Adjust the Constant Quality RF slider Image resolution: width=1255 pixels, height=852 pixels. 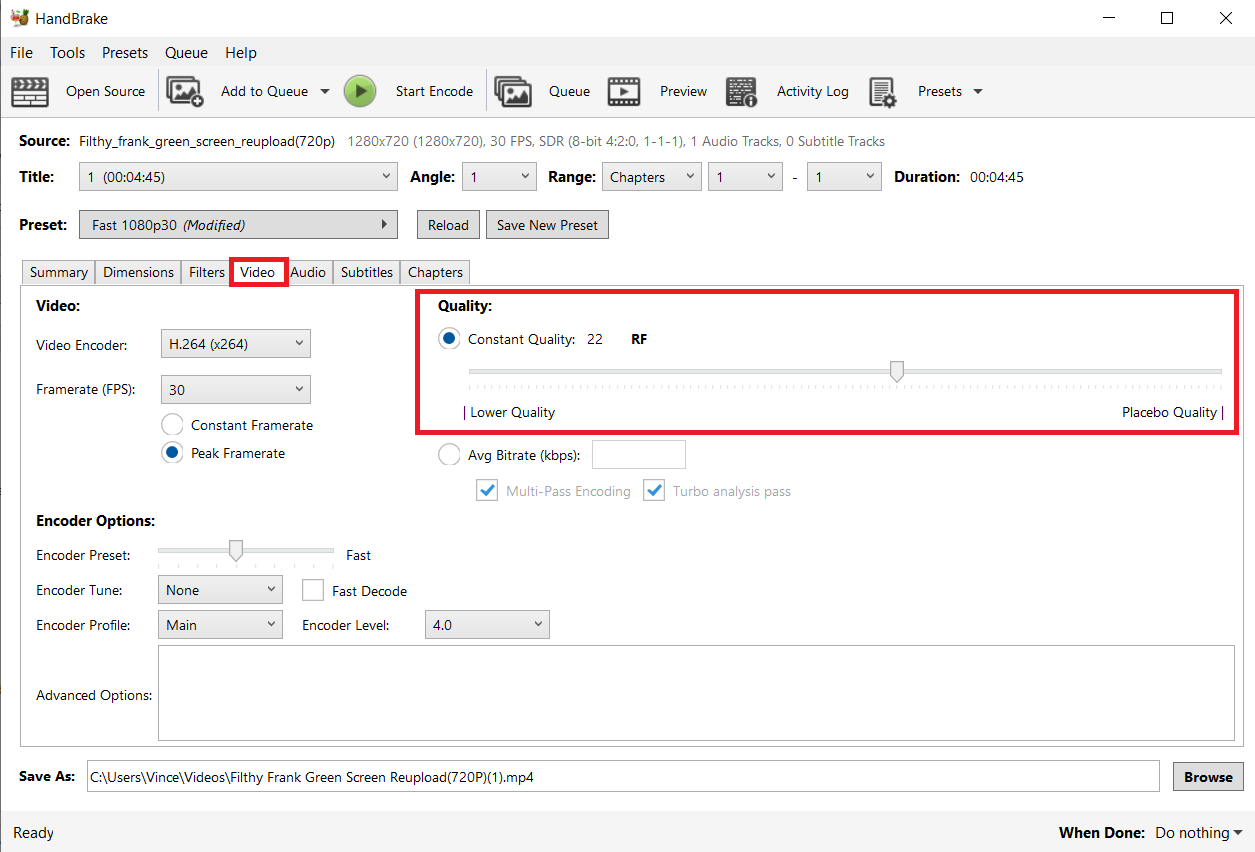coord(896,371)
